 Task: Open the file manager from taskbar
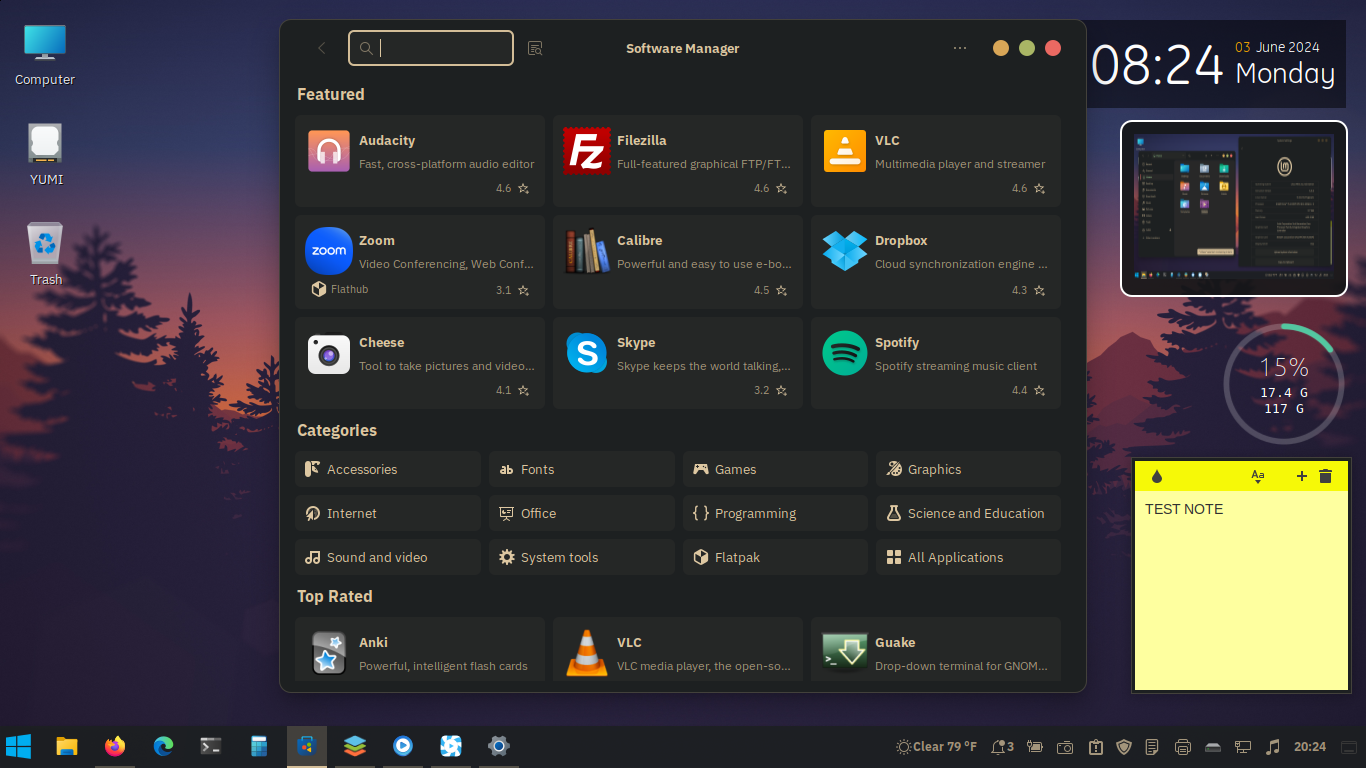(67, 746)
